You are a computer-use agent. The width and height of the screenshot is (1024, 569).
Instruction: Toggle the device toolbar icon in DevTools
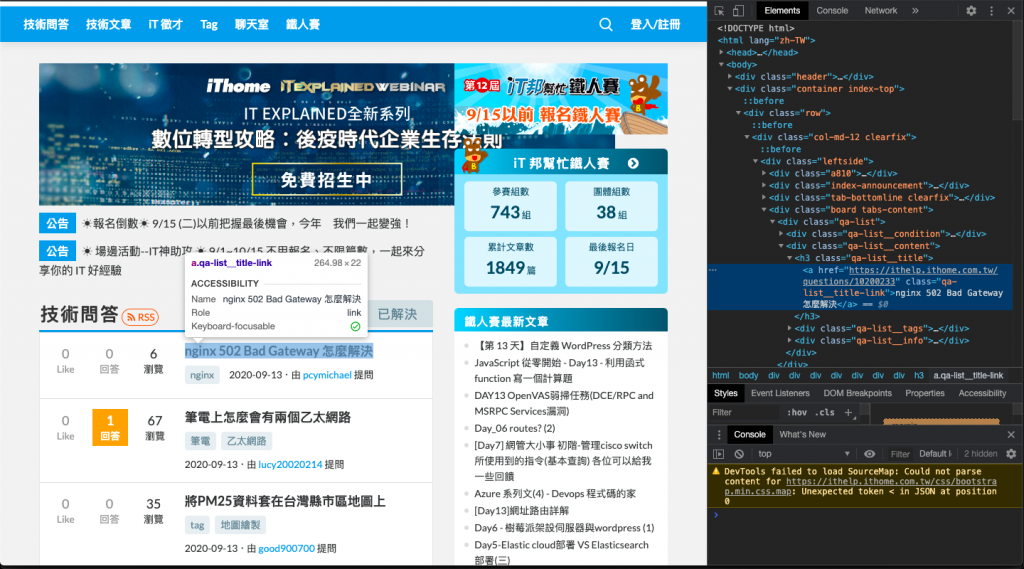(x=738, y=10)
